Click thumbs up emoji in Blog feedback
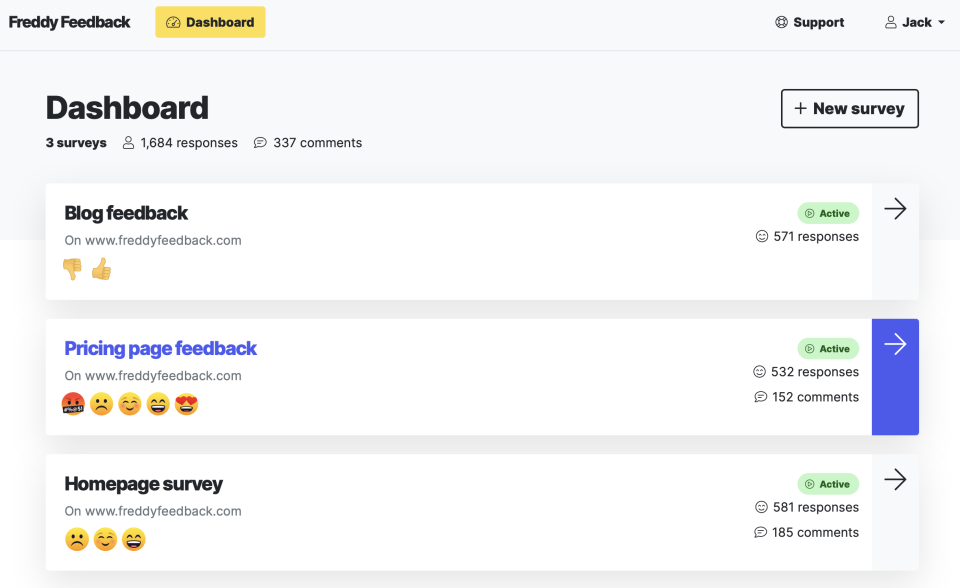The width and height of the screenshot is (960, 588). tap(101, 269)
